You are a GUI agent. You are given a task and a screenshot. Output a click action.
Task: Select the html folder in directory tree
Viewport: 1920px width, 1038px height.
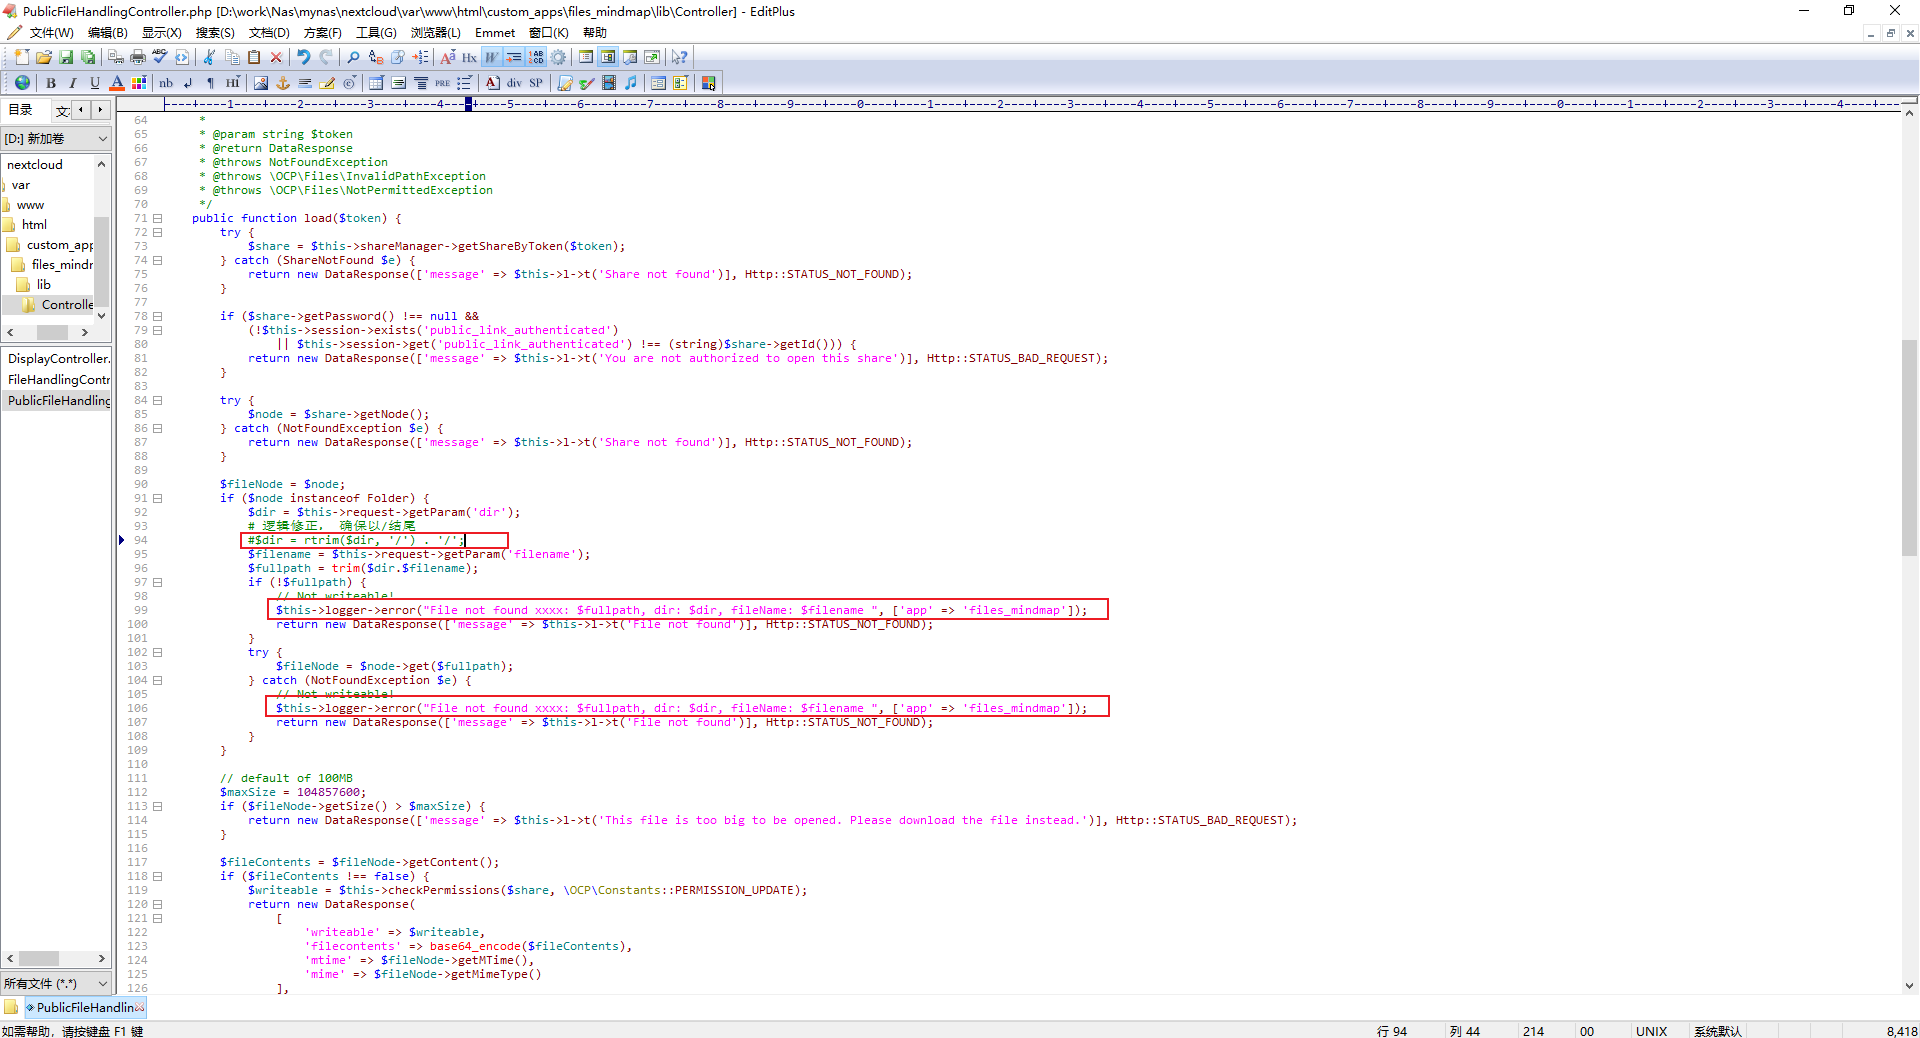click(34, 225)
